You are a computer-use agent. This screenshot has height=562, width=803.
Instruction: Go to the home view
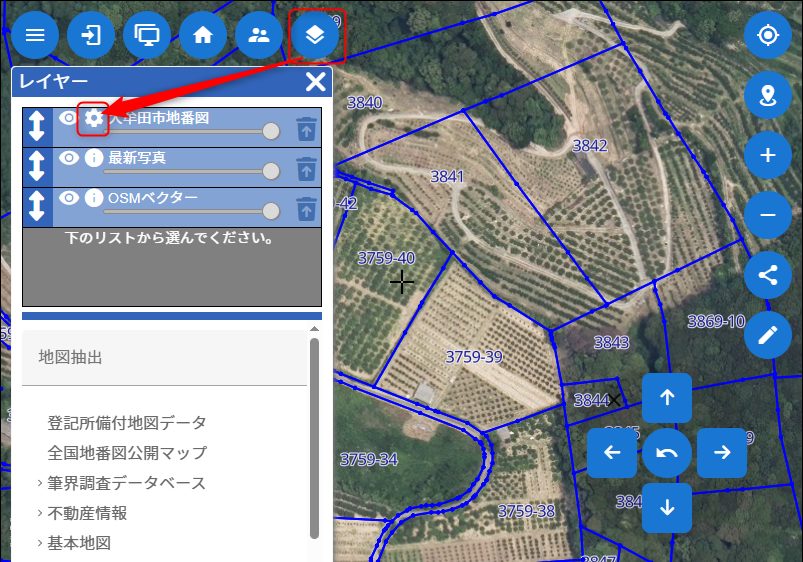(x=203, y=35)
